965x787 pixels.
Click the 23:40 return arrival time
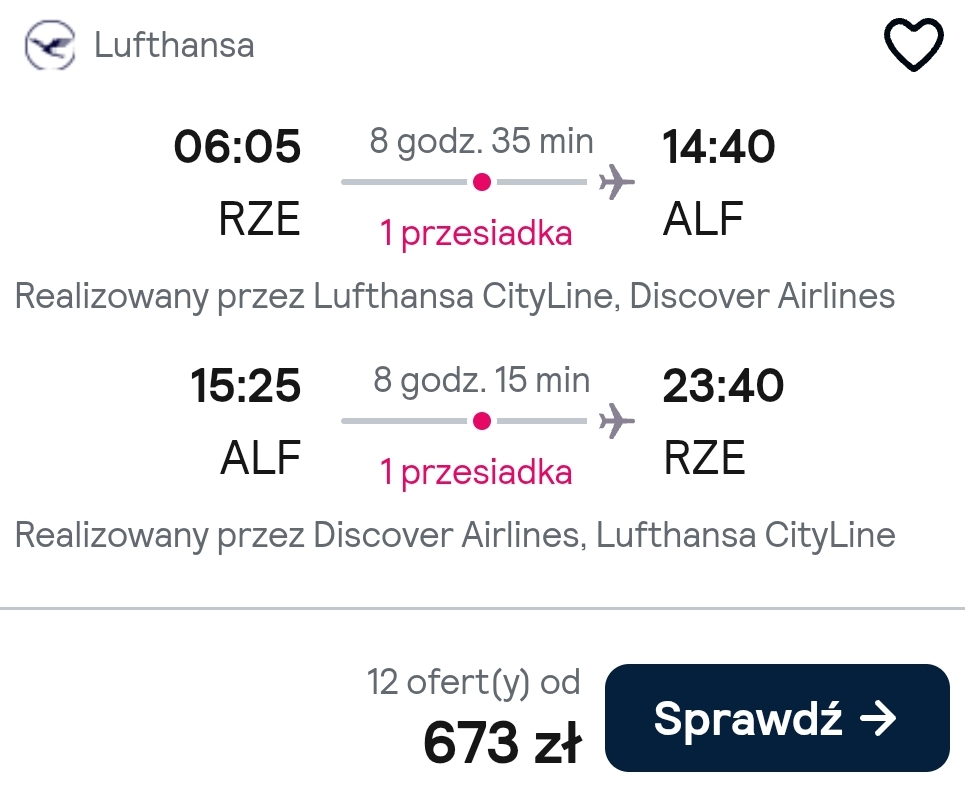tap(723, 386)
